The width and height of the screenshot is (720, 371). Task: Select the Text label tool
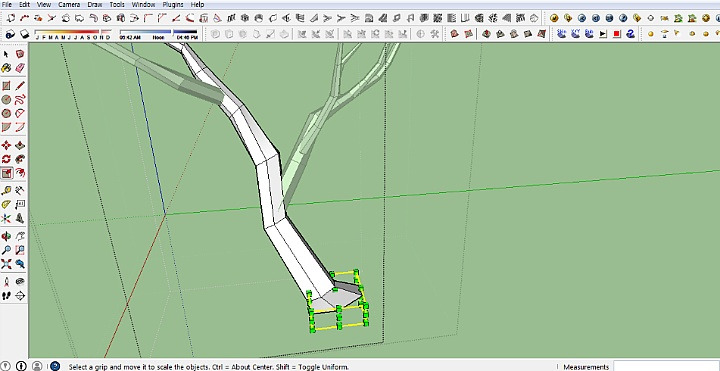(x=20, y=204)
